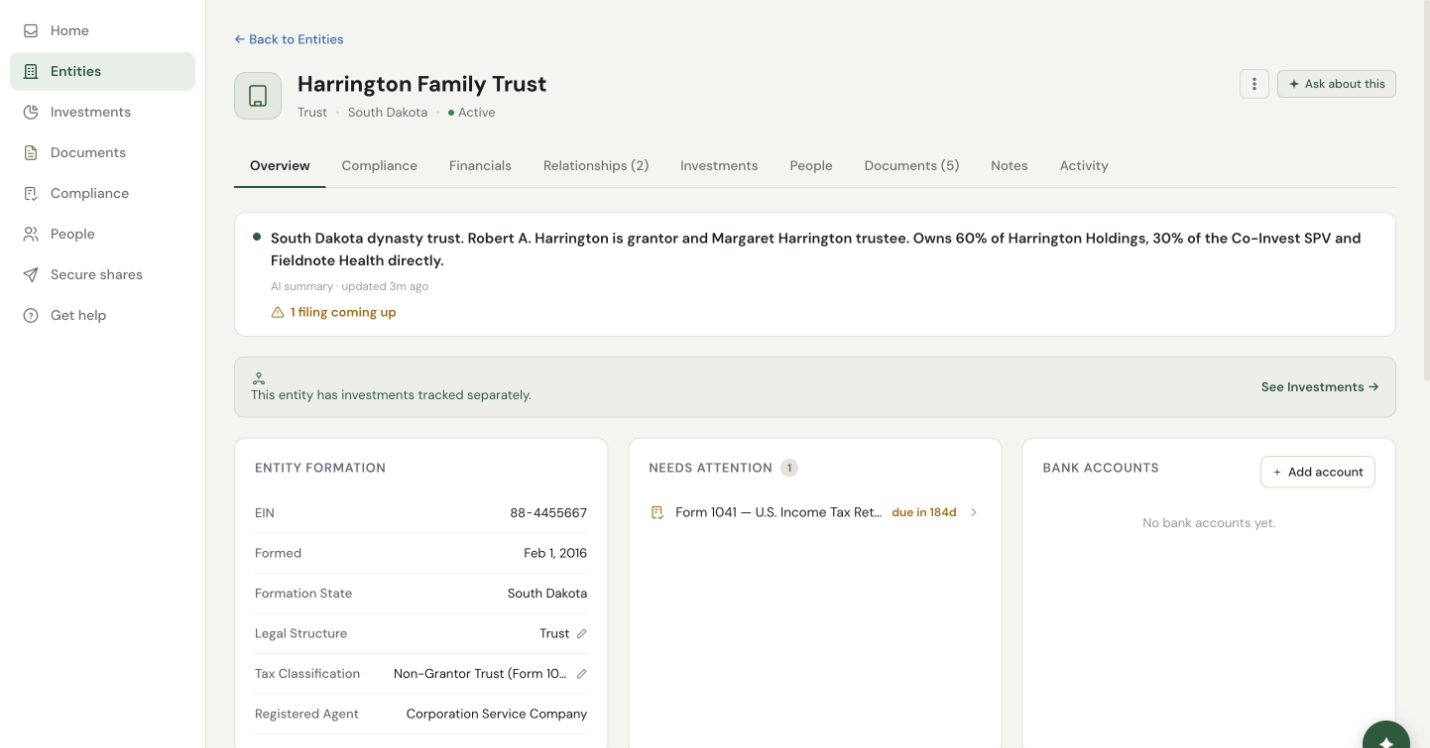
Task: Click the due in 184d label
Action: [924, 513]
